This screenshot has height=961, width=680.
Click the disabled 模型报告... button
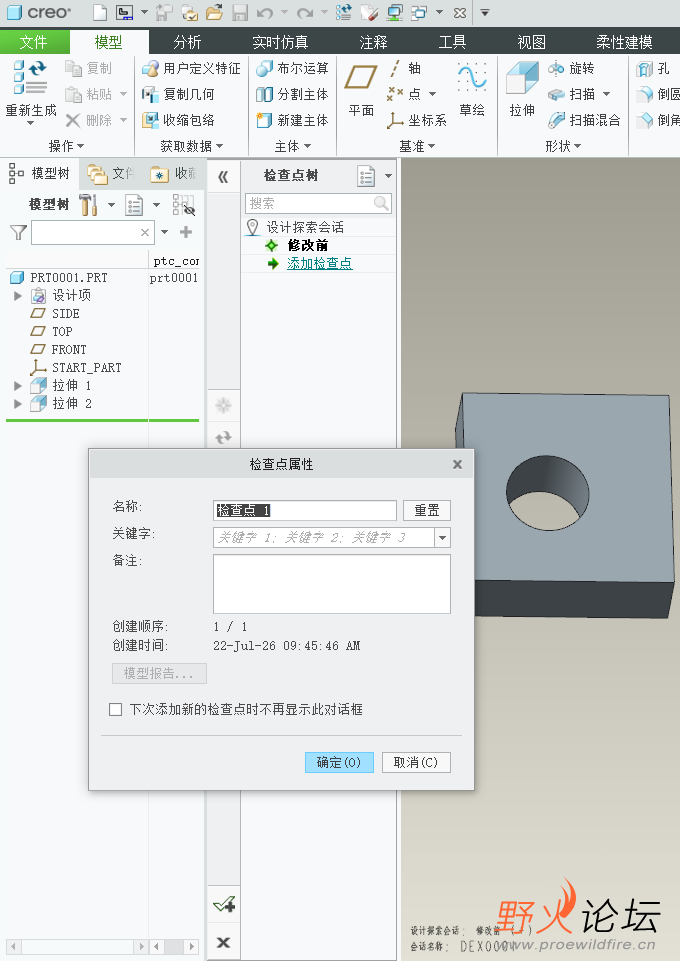click(x=159, y=674)
